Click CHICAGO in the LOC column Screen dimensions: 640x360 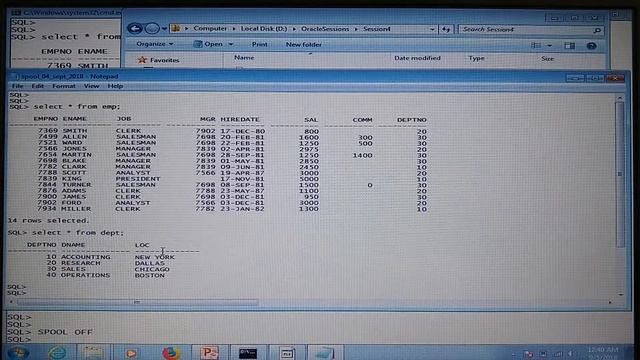(152, 269)
